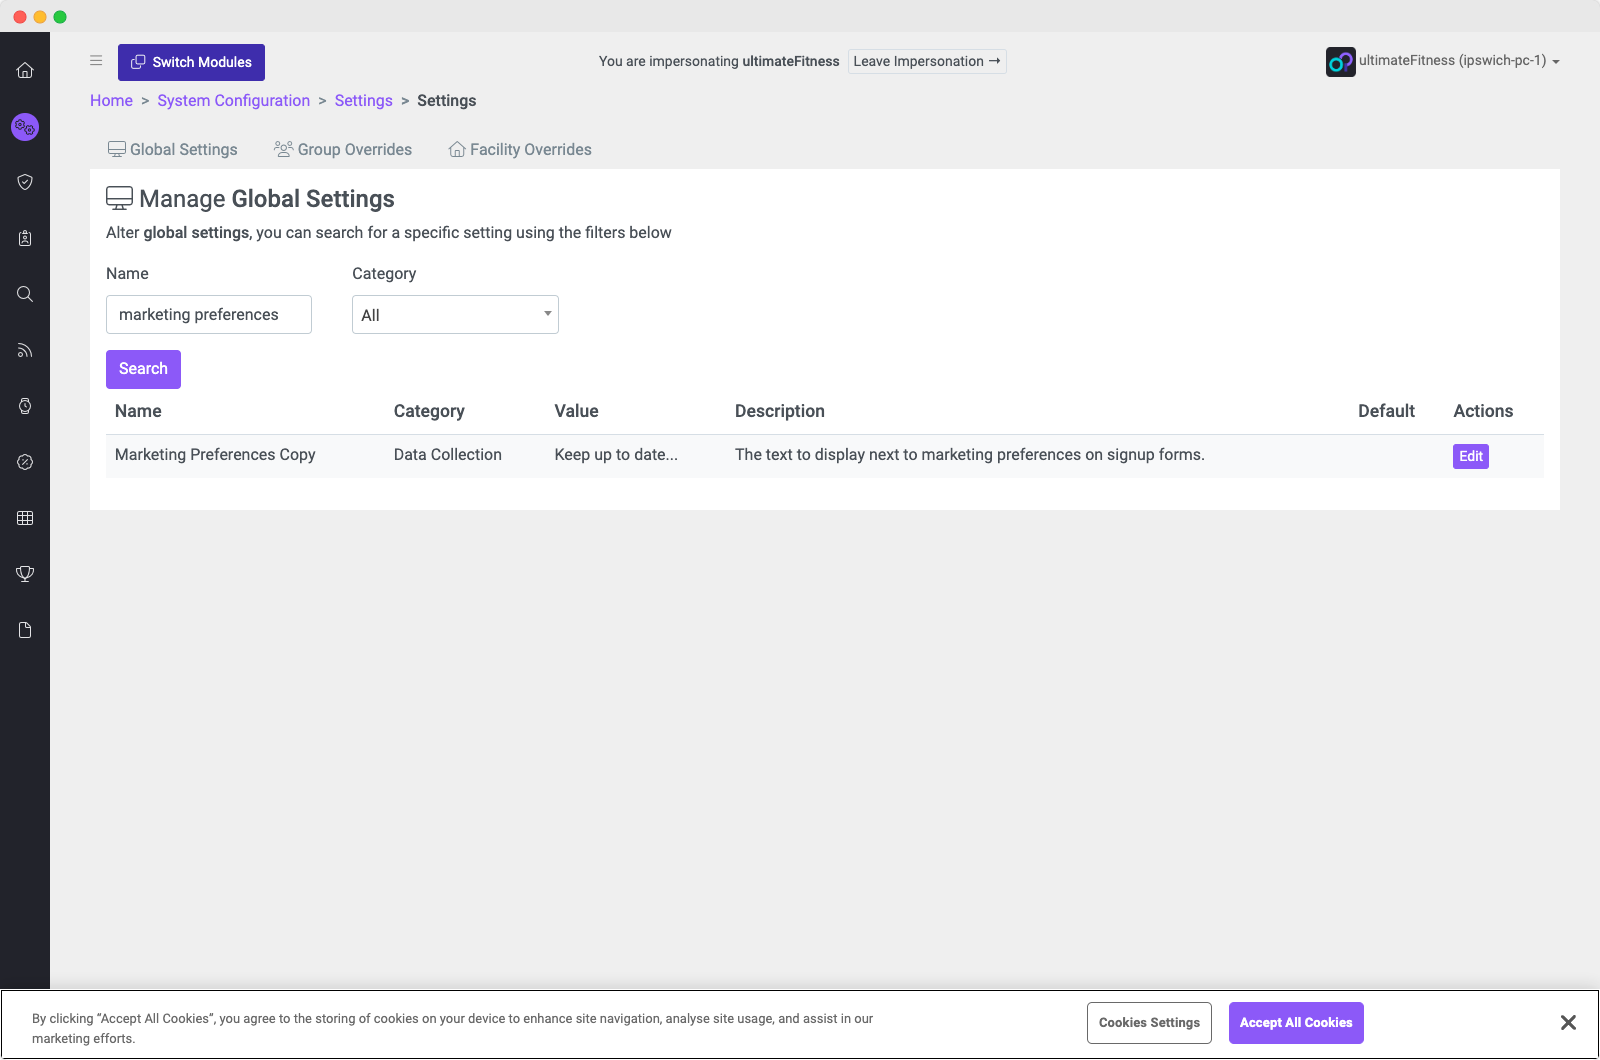Open the table grid sidebar icon

coord(25,518)
